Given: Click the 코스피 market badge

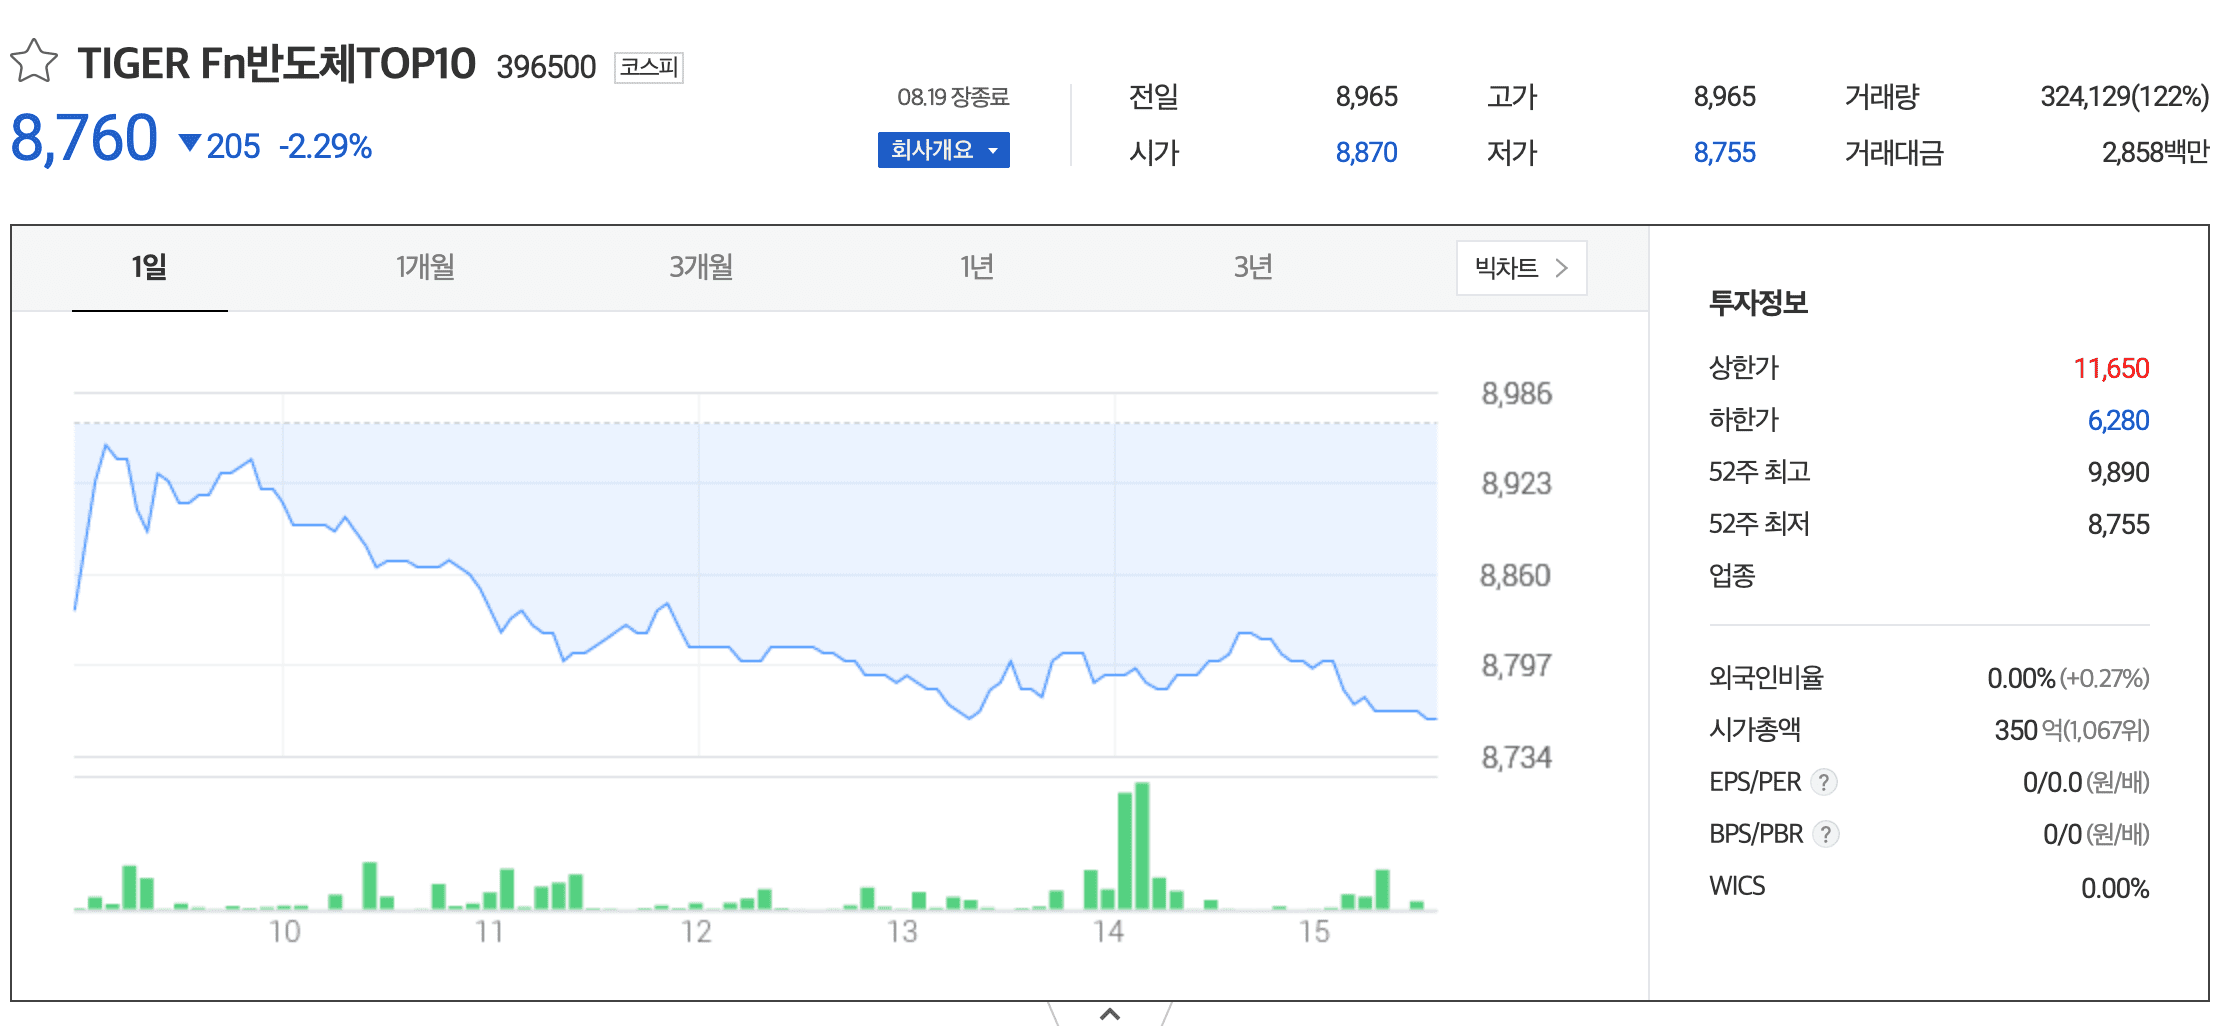Looking at the screenshot, I should coord(648,66).
